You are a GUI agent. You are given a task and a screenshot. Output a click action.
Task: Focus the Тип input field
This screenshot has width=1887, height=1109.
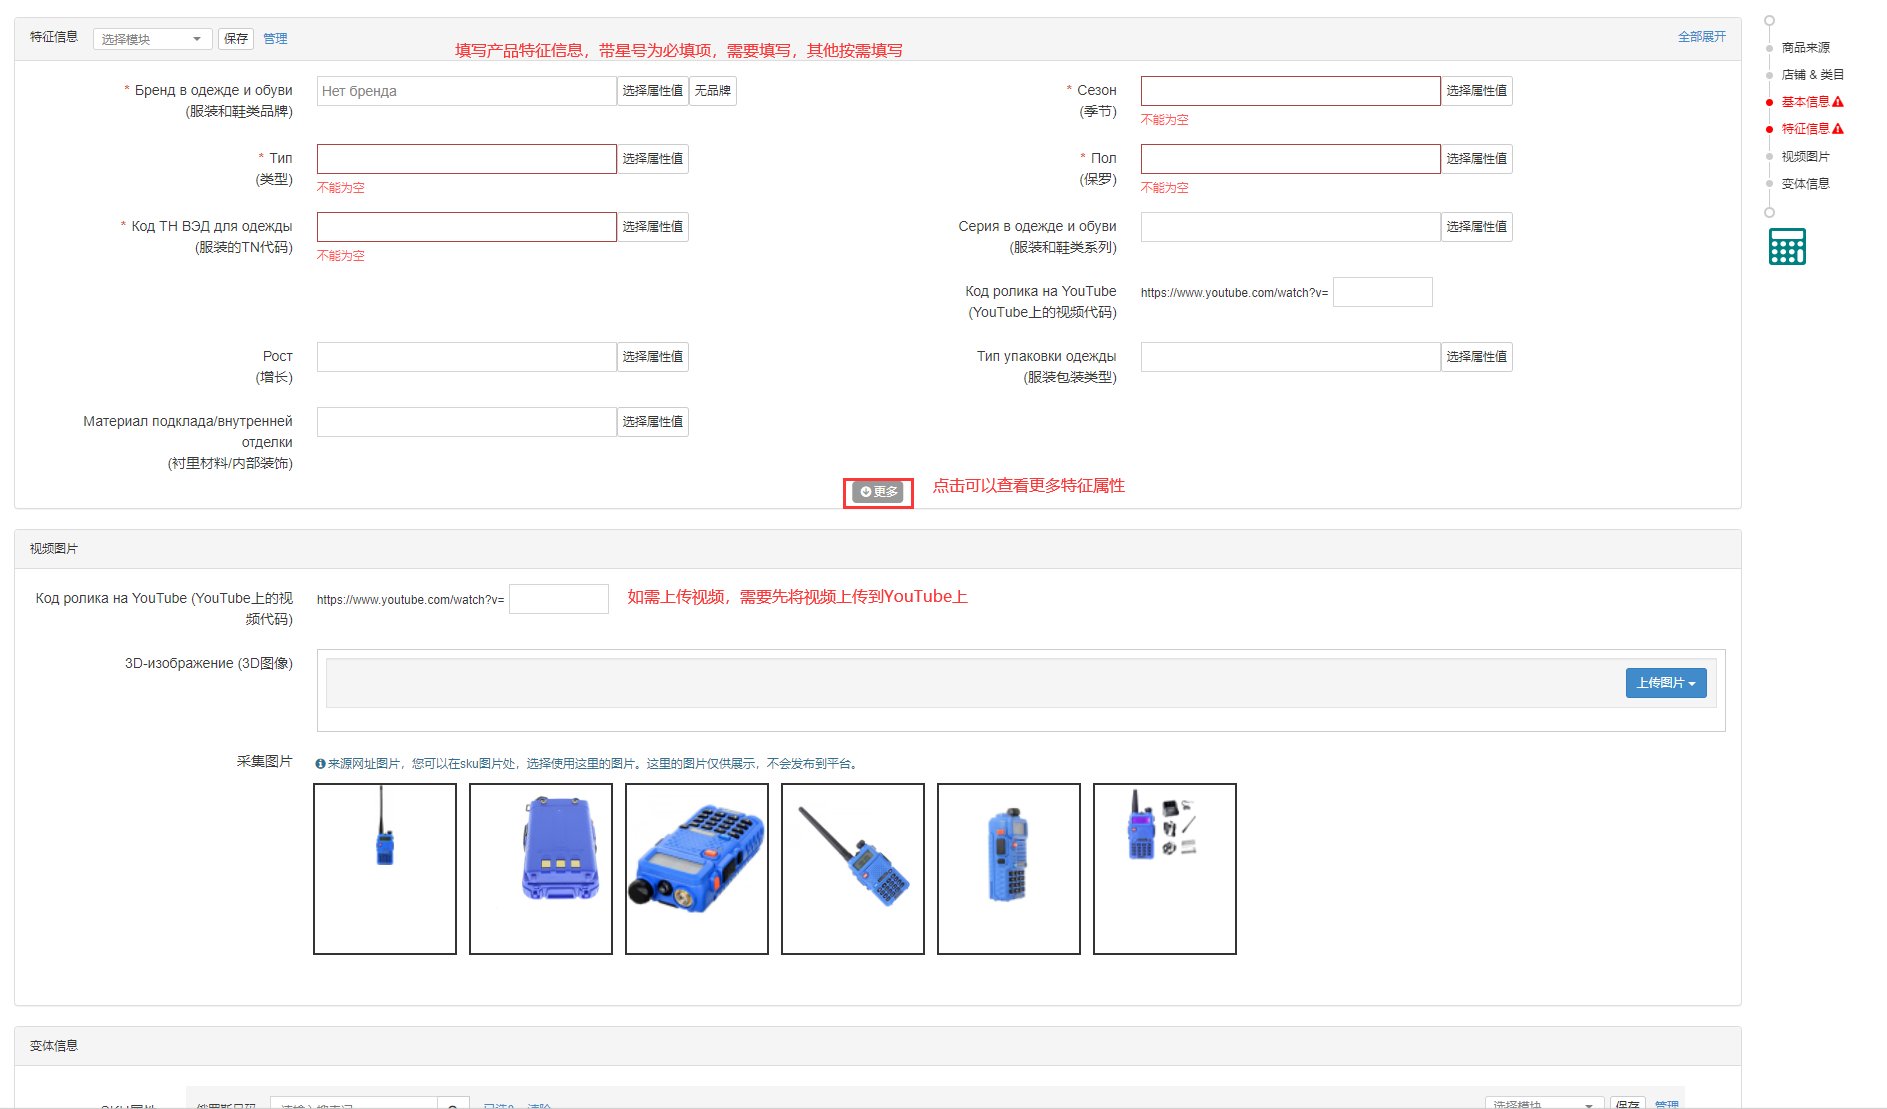pyautogui.click(x=466, y=159)
